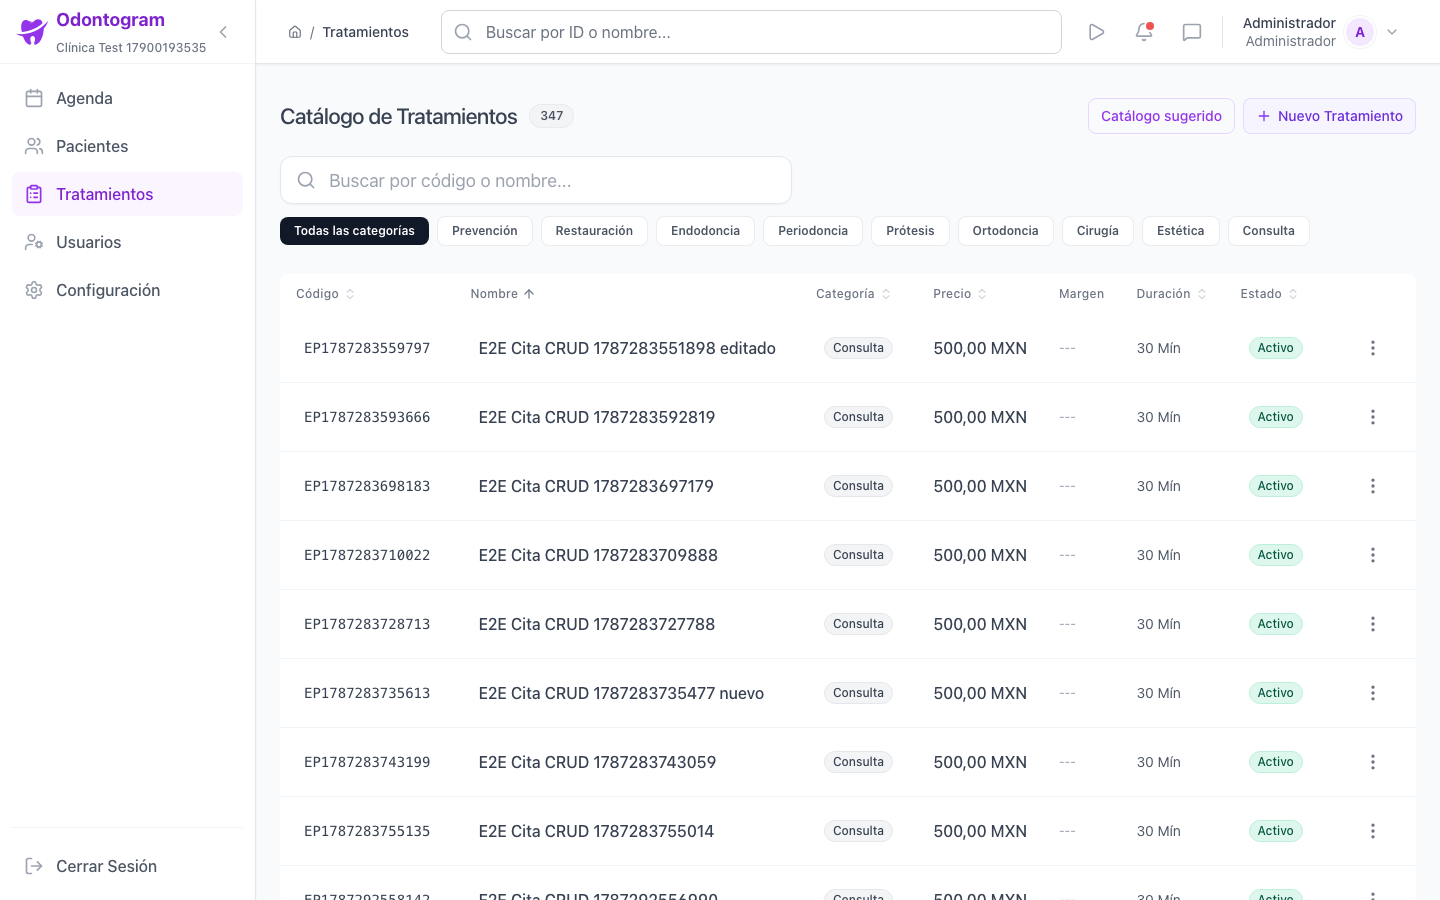Open row actions for EP1787283698183

(x=1373, y=486)
